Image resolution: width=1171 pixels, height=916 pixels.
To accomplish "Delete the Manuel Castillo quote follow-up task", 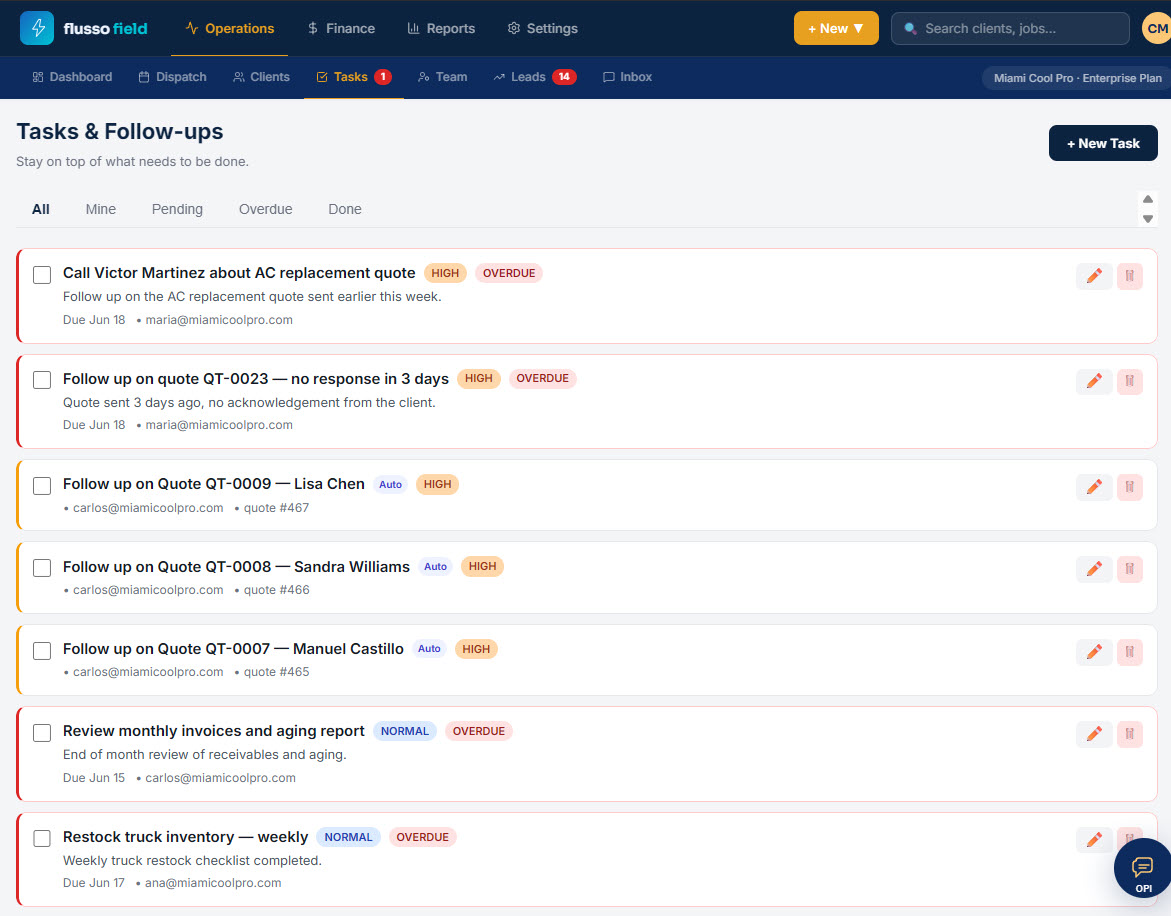I will coord(1129,652).
